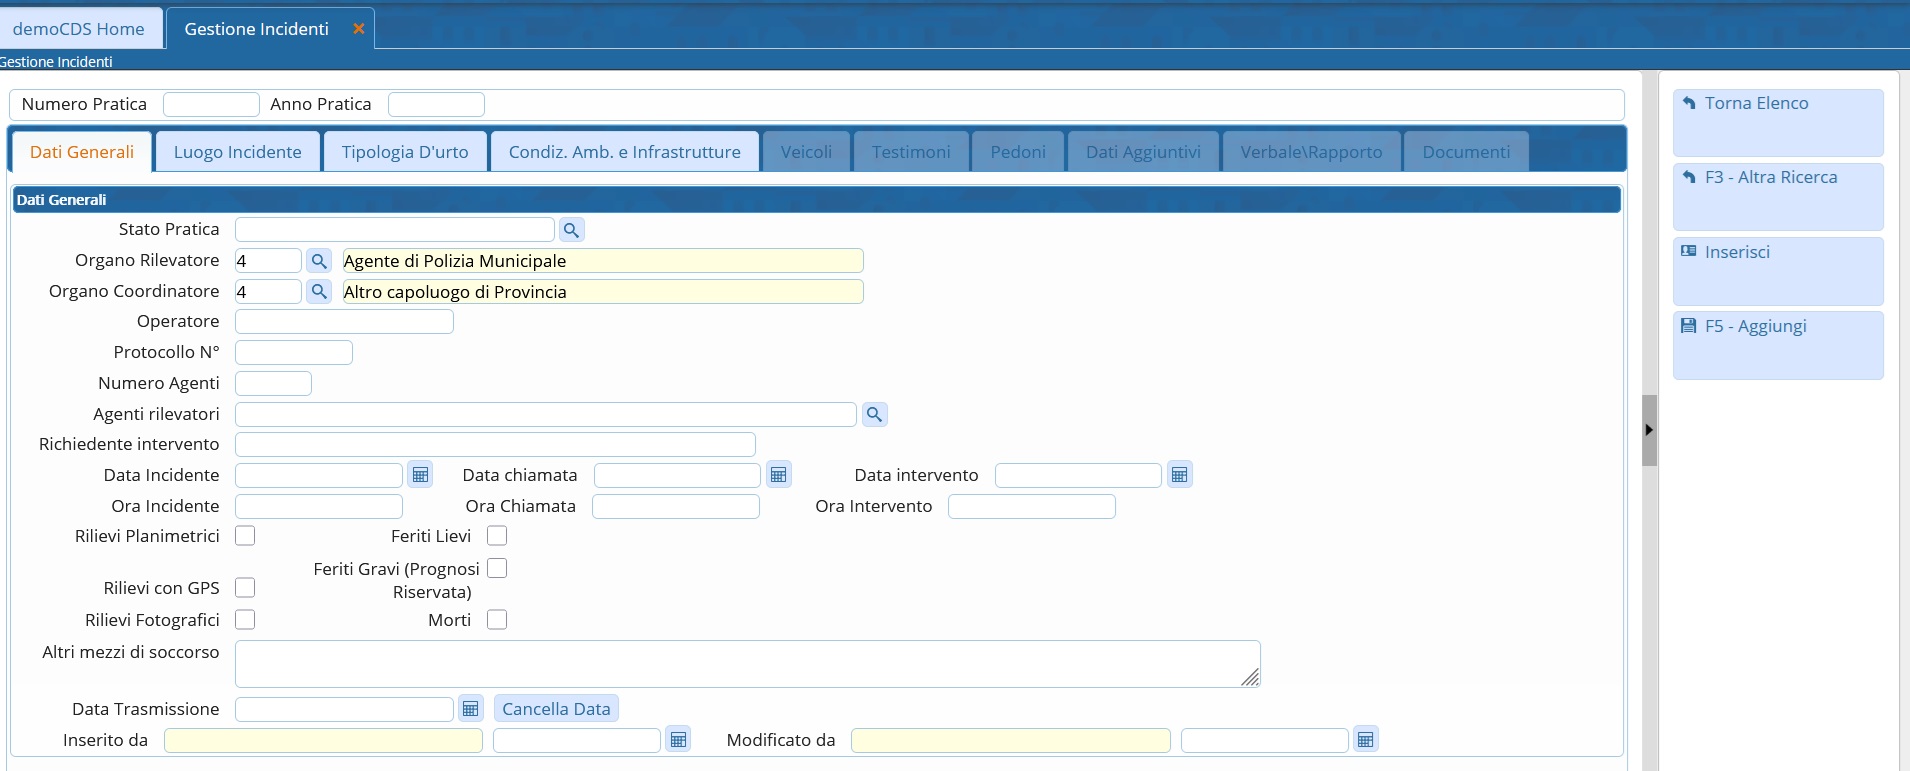Go to the demoCDS Home tab
This screenshot has height=771, width=1910.
pyautogui.click(x=79, y=29)
